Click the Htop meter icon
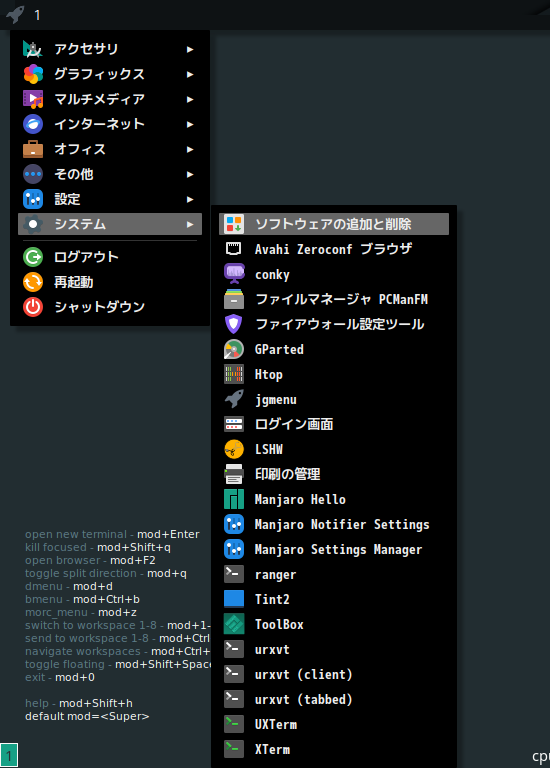 234,374
